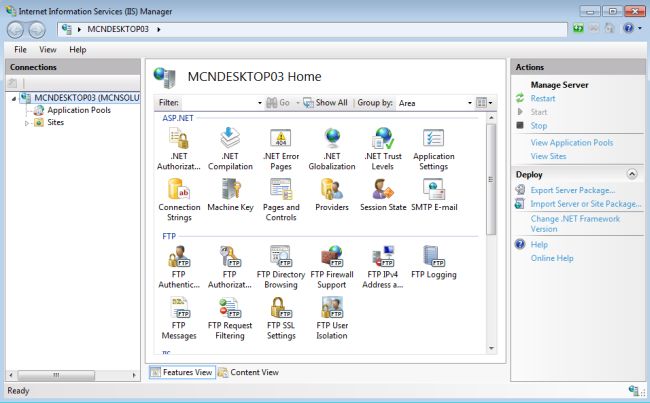
Task: Open the Filter dropdown arrow
Action: point(260,103)
